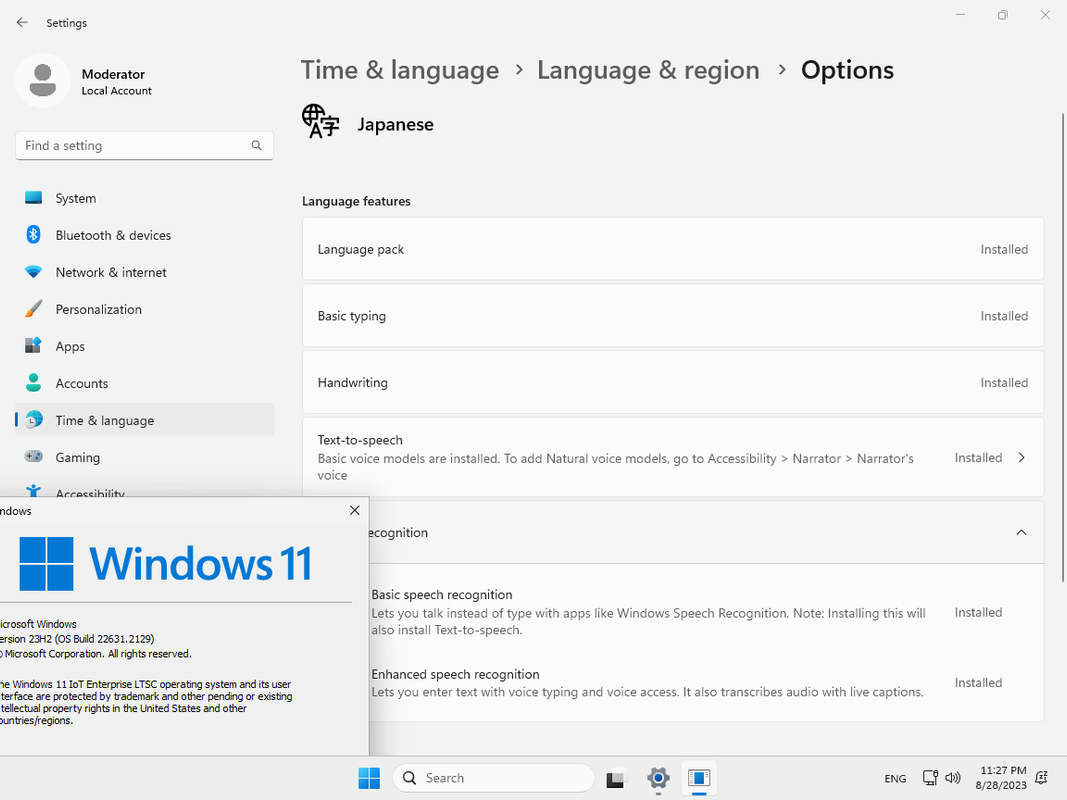Click the Personalization paintbrush icon
The width and height of the screenshot is (1067, 800).
[33, 309]
